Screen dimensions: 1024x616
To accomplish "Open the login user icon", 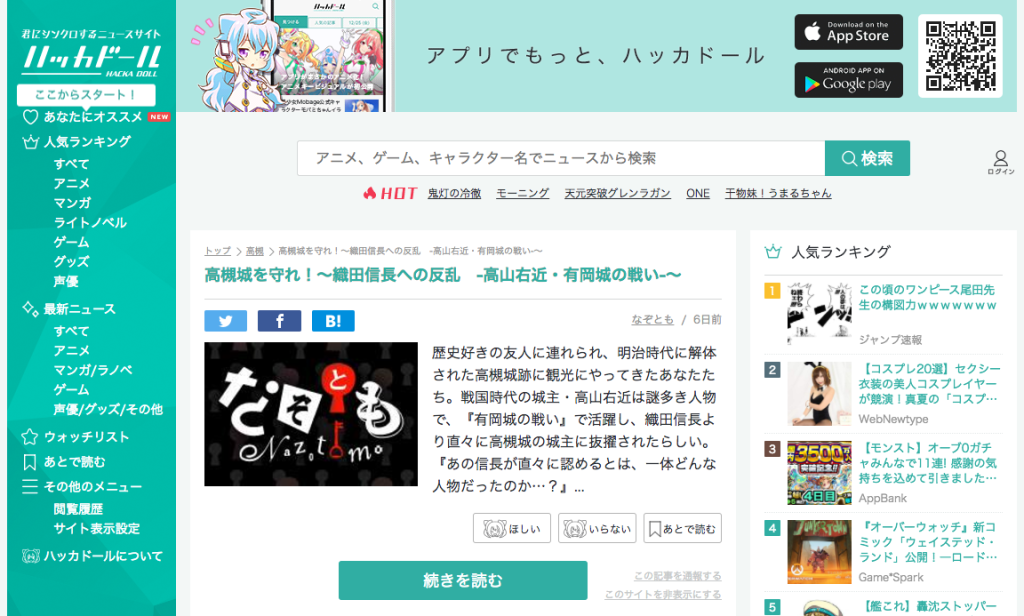I will [x=1000, y=162].
